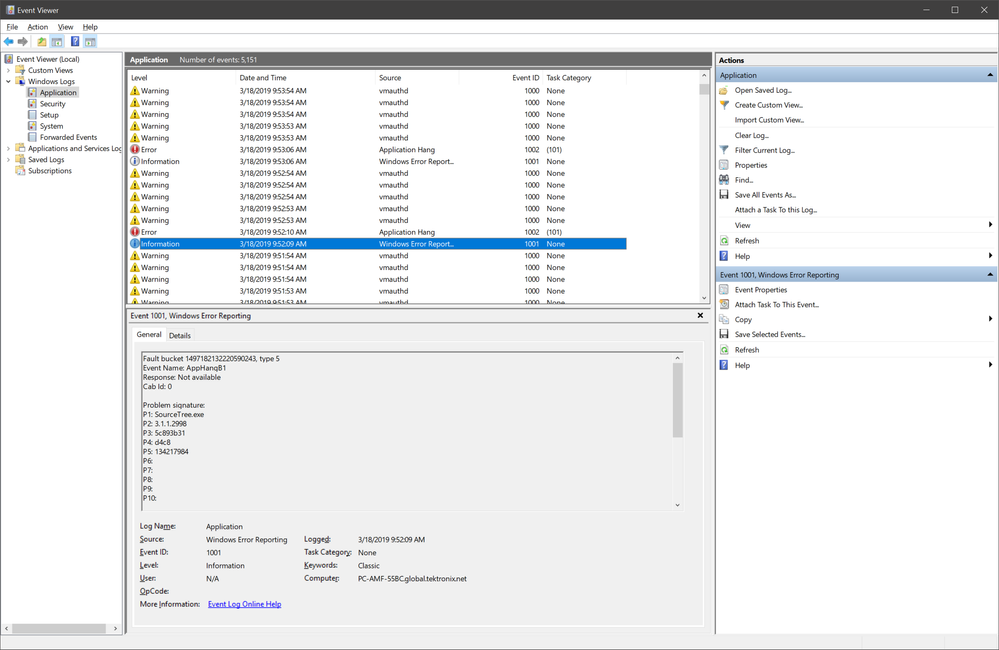
Task: Click Import Custom View action
Action: click(769, 120)
